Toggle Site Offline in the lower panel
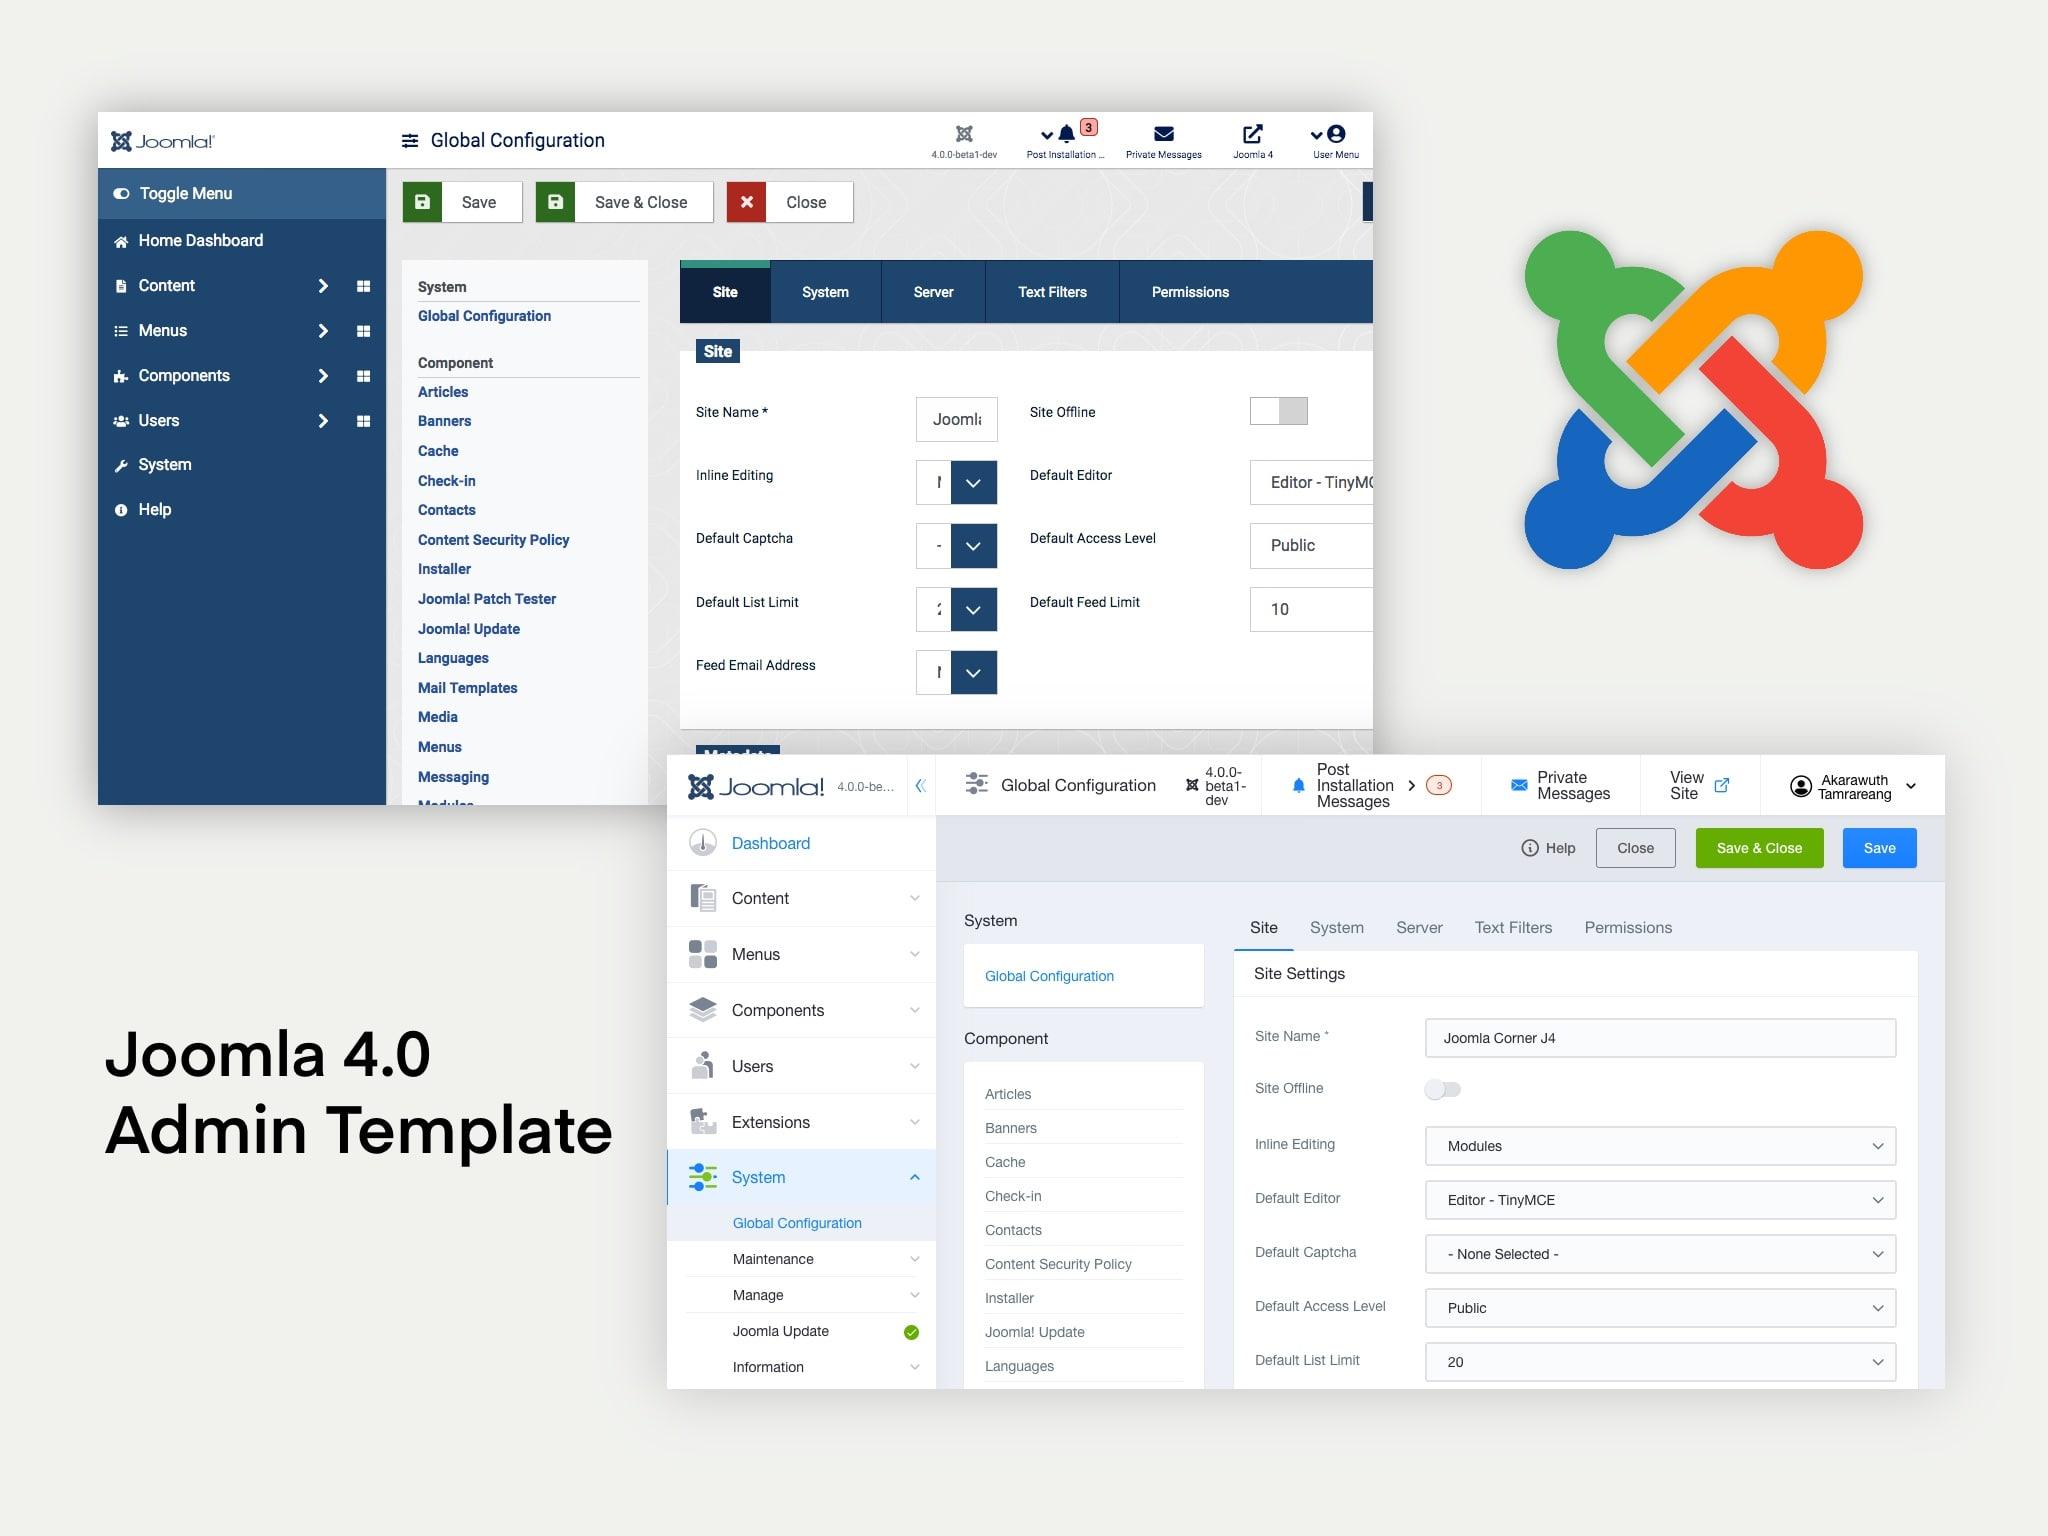The image size is (2048, 1536). [1443, 1089]
